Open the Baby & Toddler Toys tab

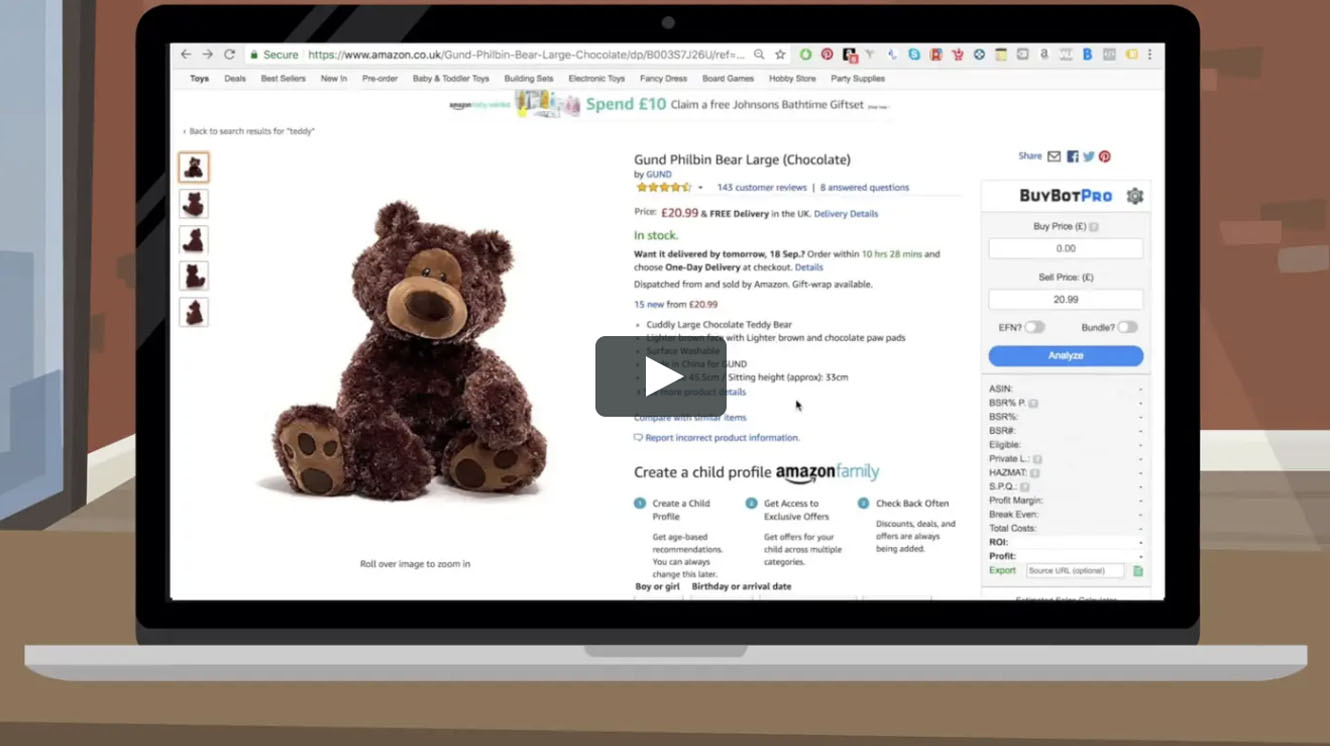tap(451, 78)
